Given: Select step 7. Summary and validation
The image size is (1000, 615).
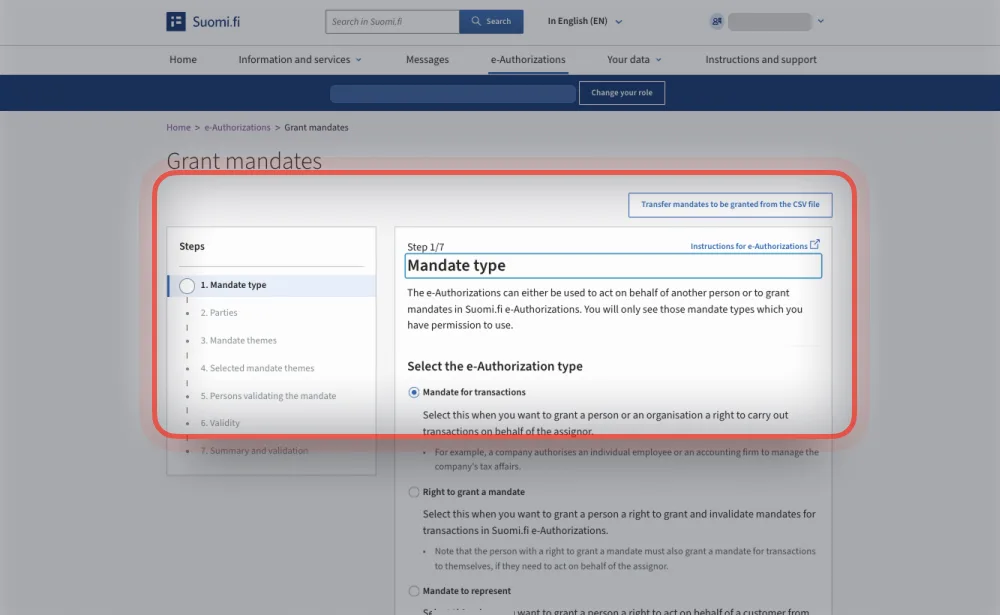Looking at the screenshot, I should [254, 450].
